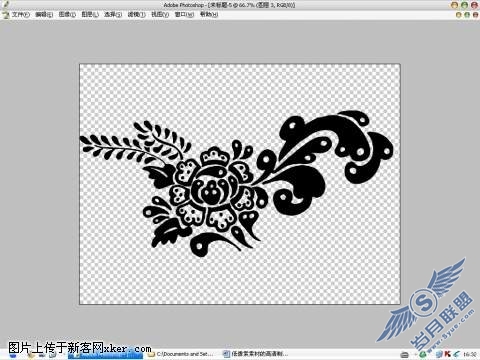Open the 视图(V) View menu
The image size is (480, 360).
click(160, 15)
